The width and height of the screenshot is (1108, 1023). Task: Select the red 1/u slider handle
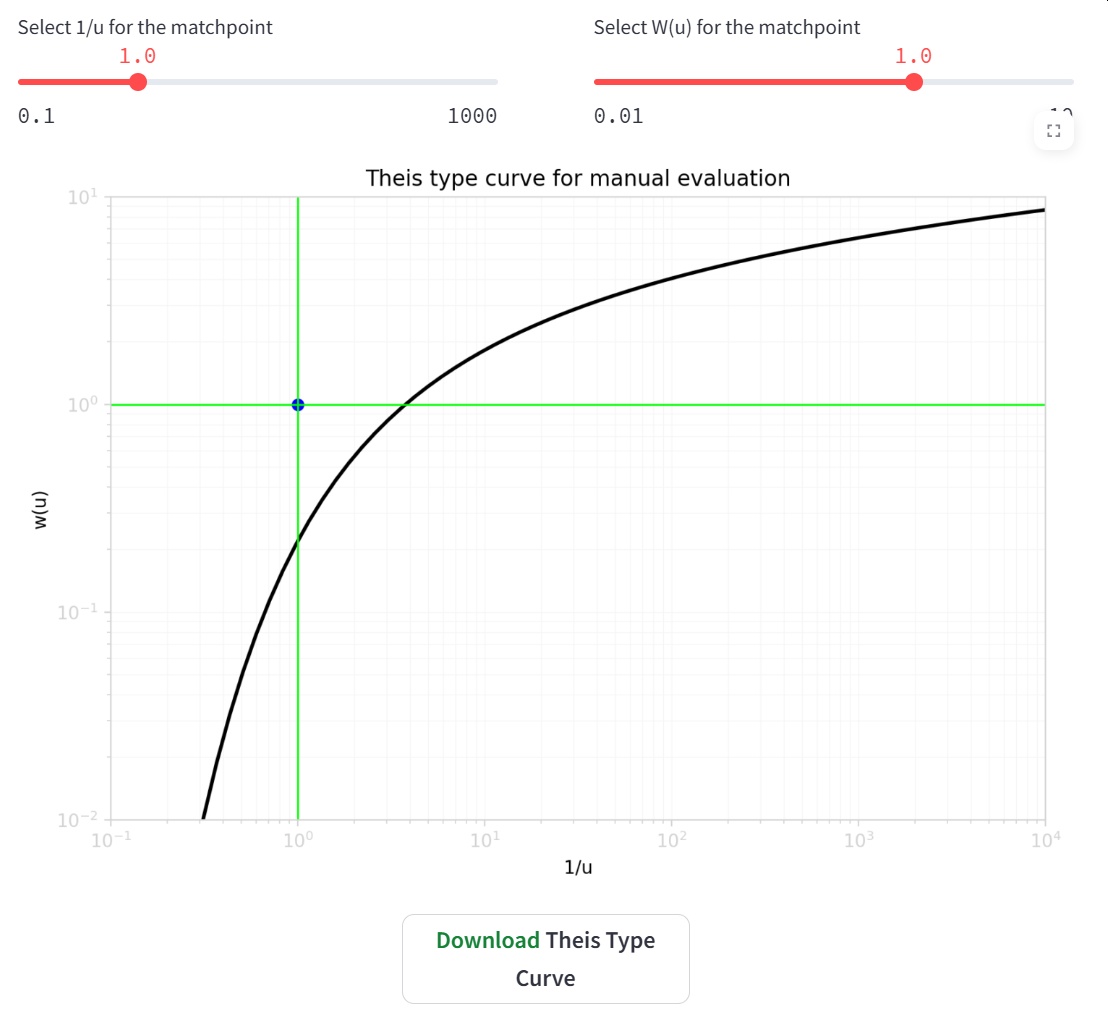(137, 81)
